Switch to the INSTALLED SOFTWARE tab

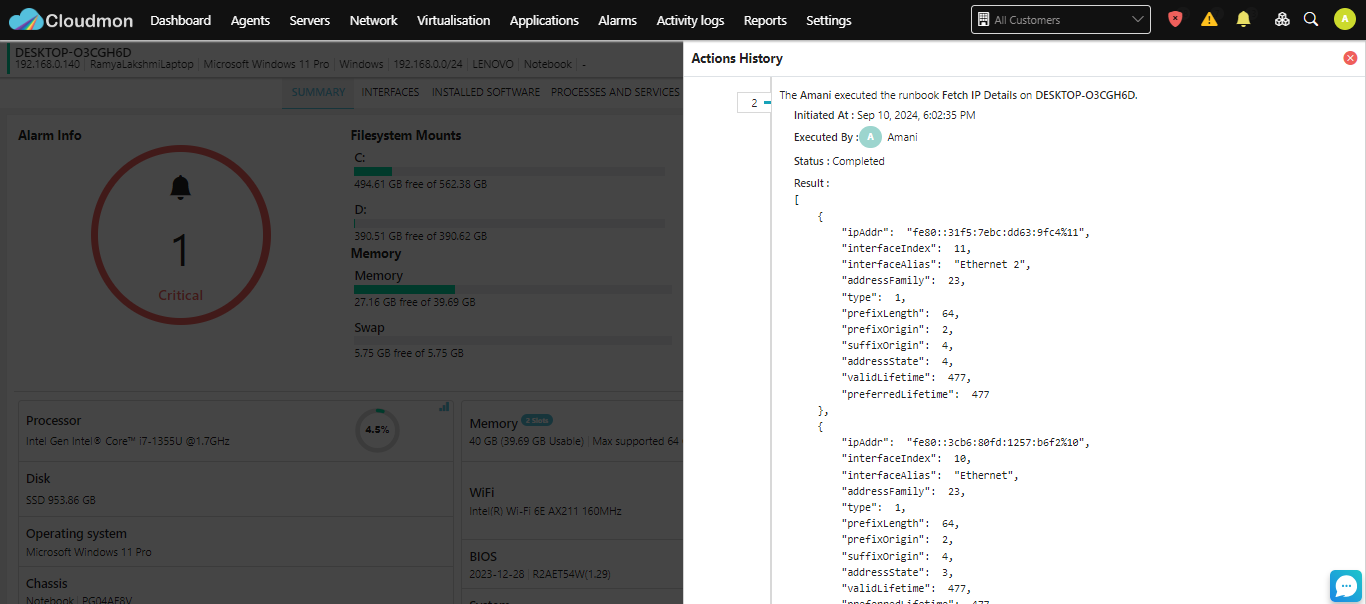[486, 92]
